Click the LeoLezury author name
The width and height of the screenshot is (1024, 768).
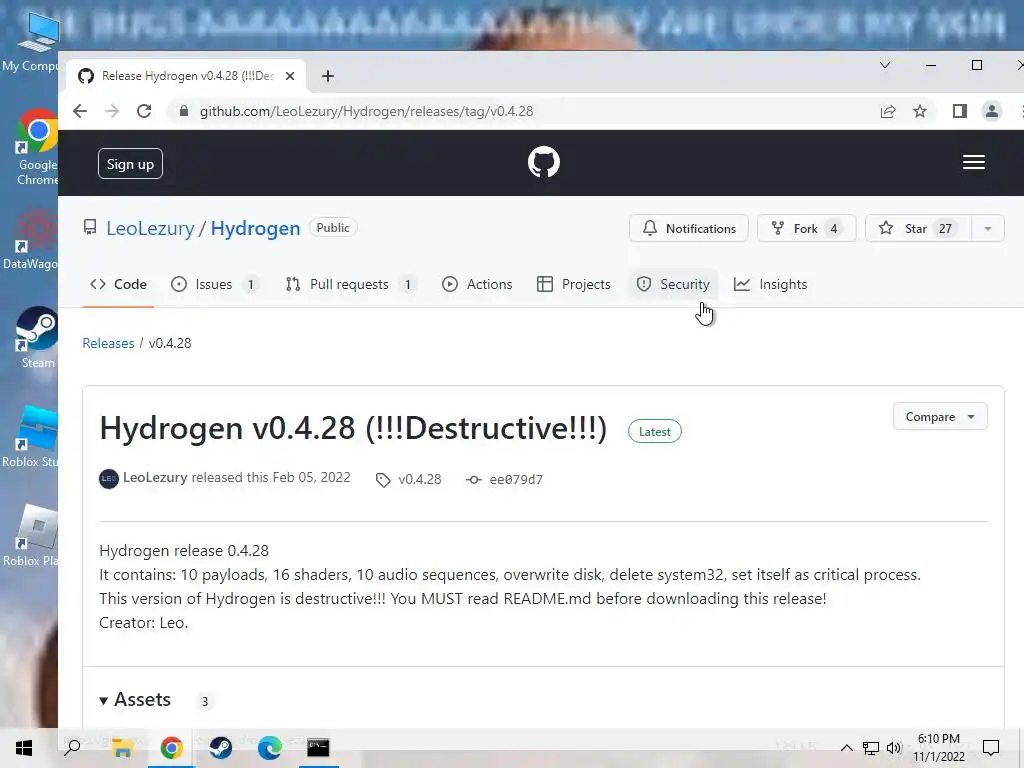click(x=155, y=477)
